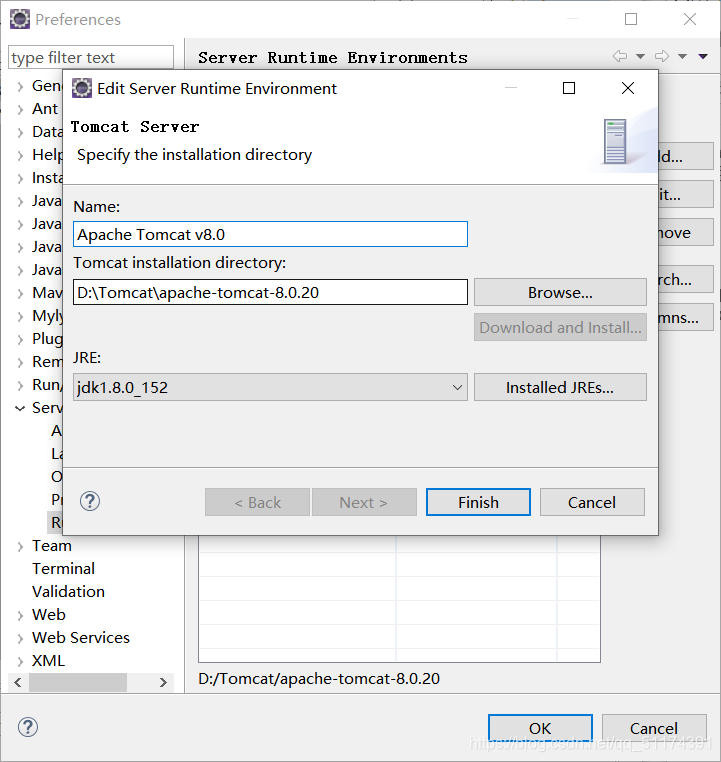Click the Tomcat installation directory field
Viewport: 721px width, 762px height.
pyautogui.click(x=270, y=292)
